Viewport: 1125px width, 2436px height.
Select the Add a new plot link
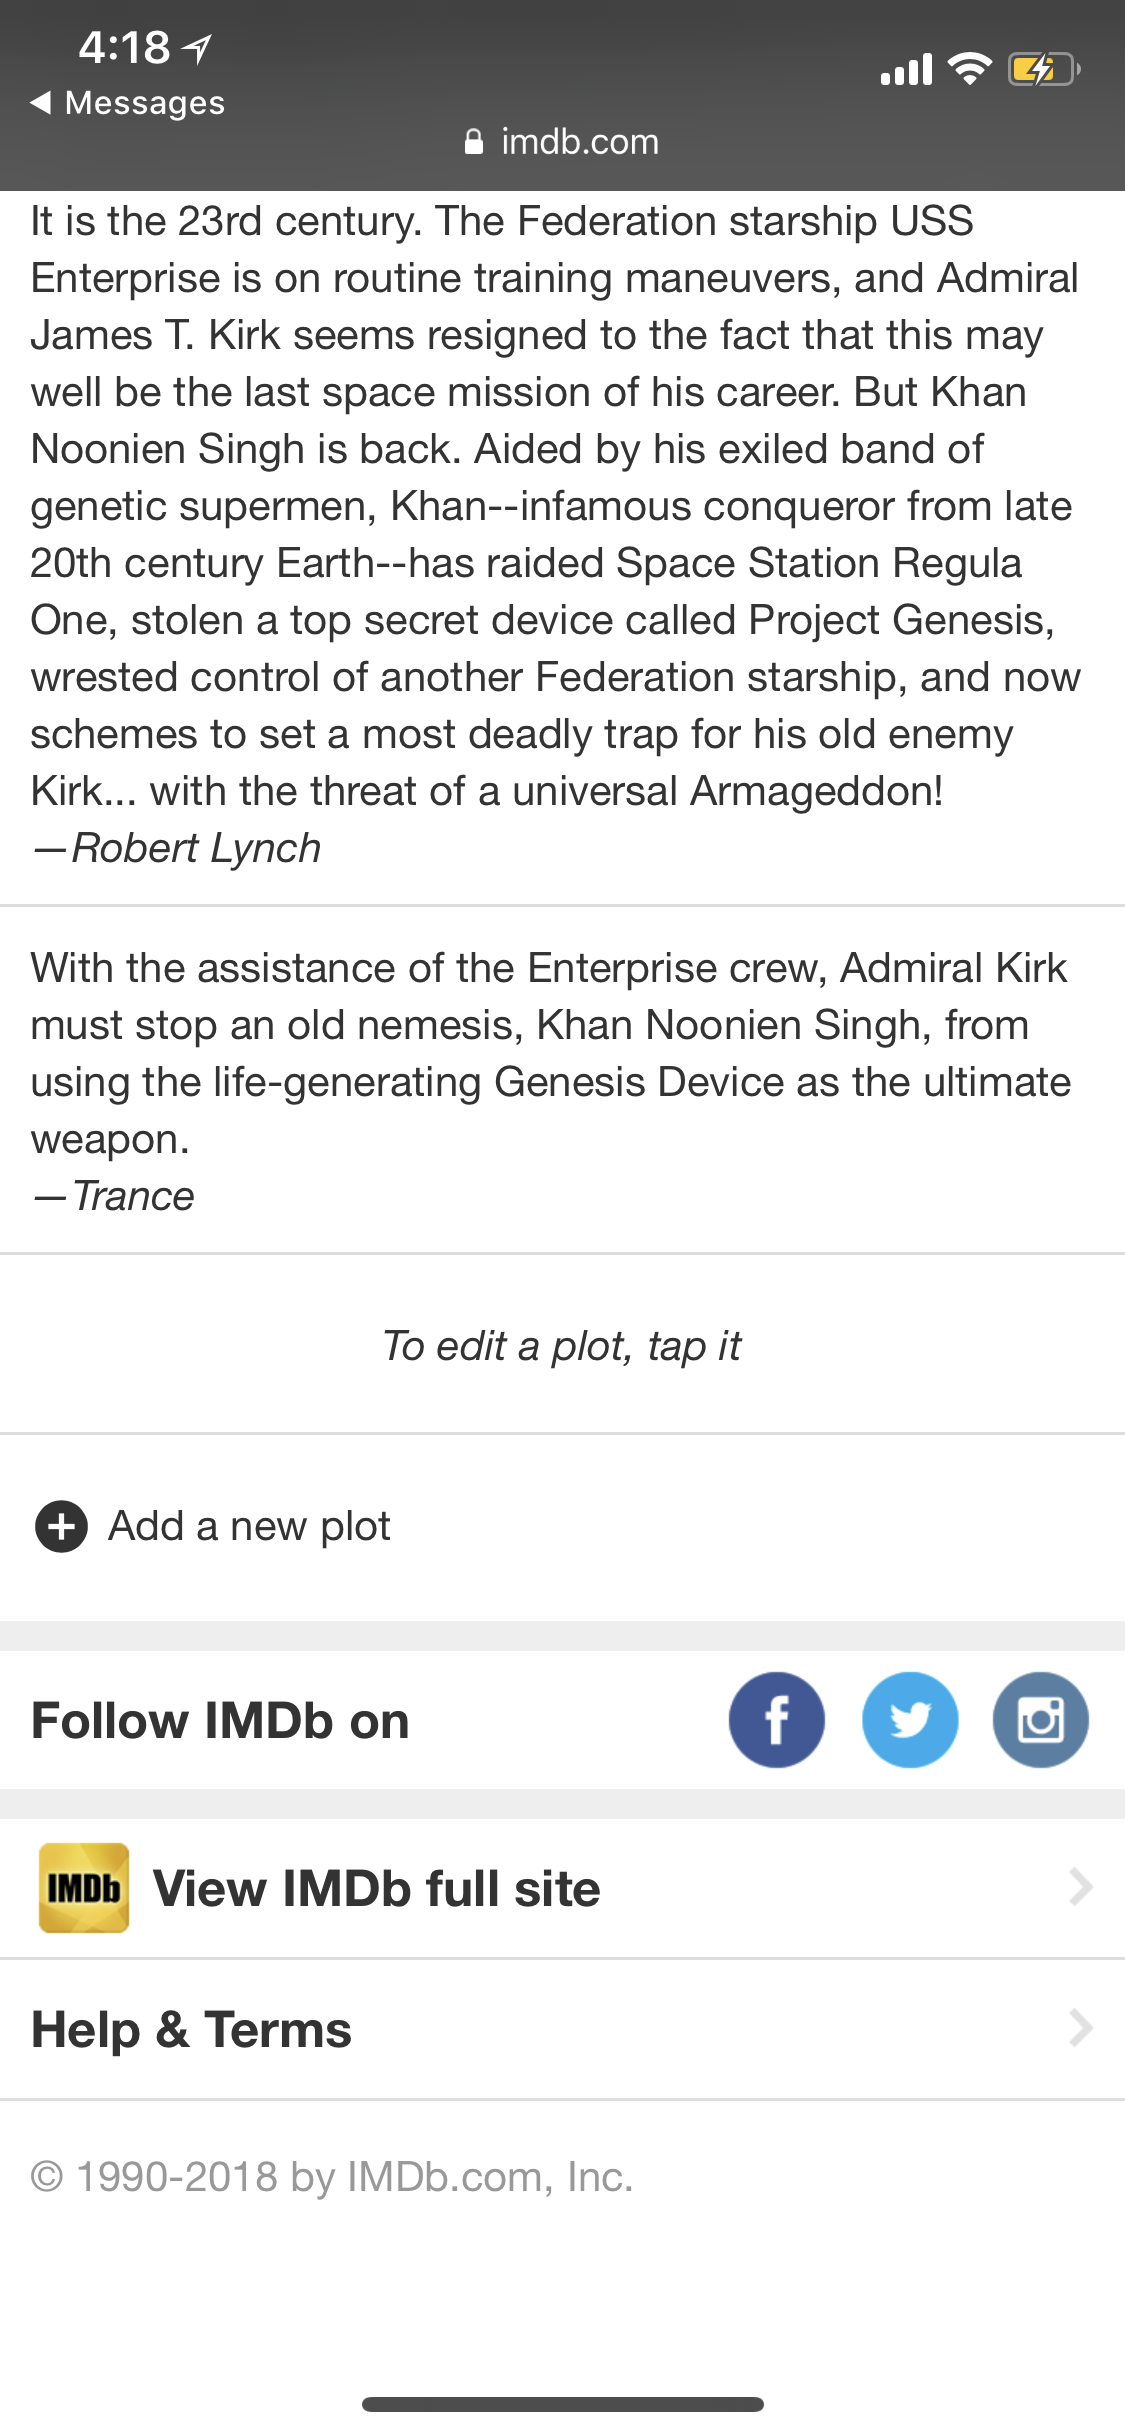point(249,1527)
